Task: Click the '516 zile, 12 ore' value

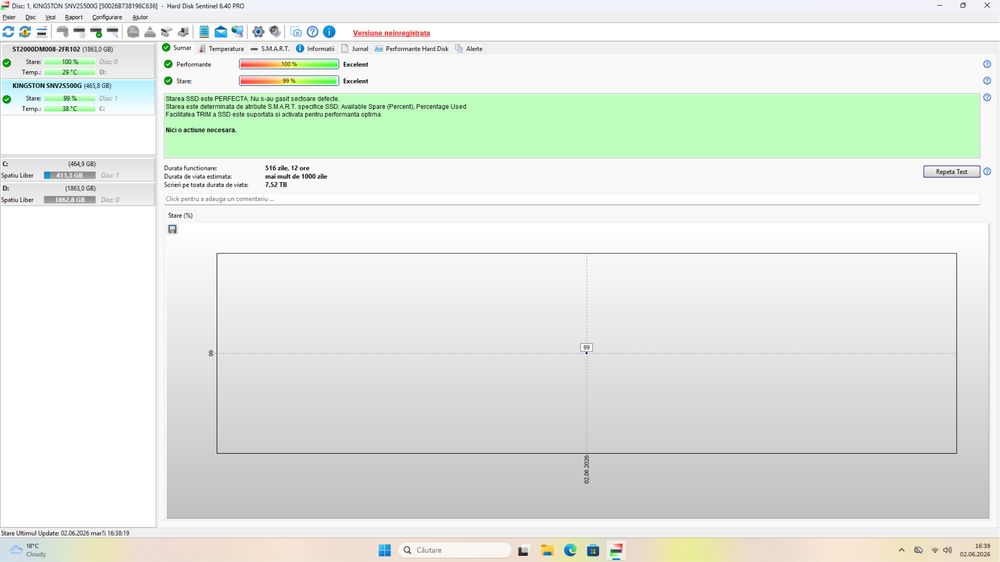Action: (x=287, y=168)
